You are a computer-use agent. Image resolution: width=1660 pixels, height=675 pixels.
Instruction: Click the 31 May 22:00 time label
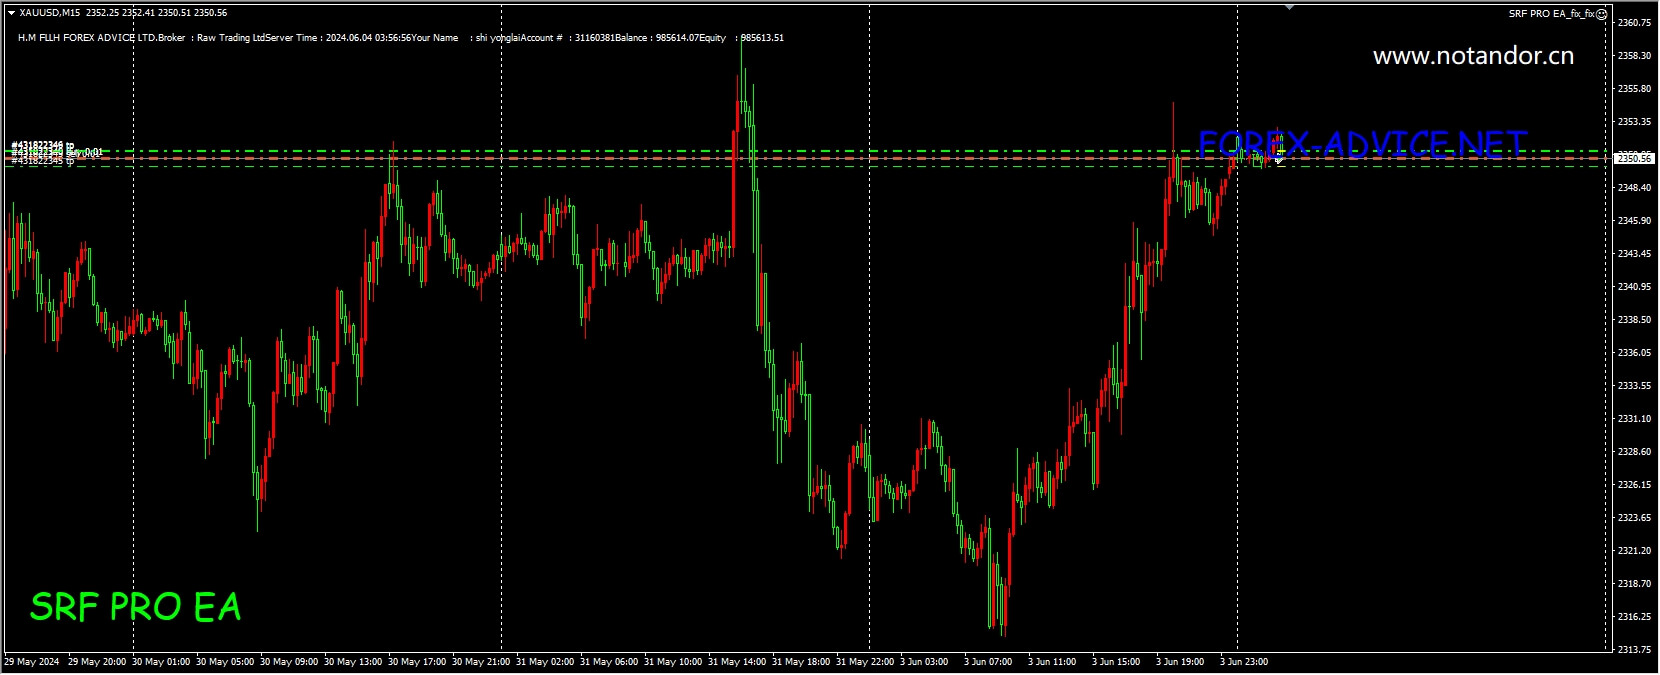pyautogui.click(x=865, y=661)
